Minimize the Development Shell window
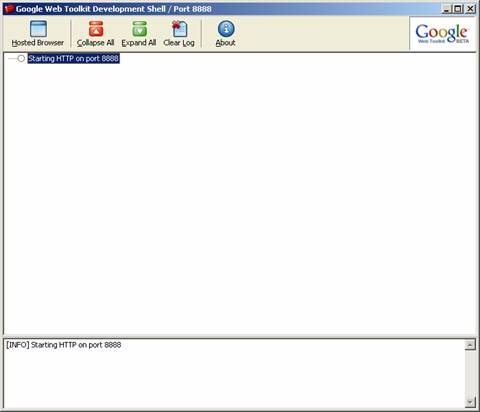Screen dimensions: 480x412 (x=446, y=9)
